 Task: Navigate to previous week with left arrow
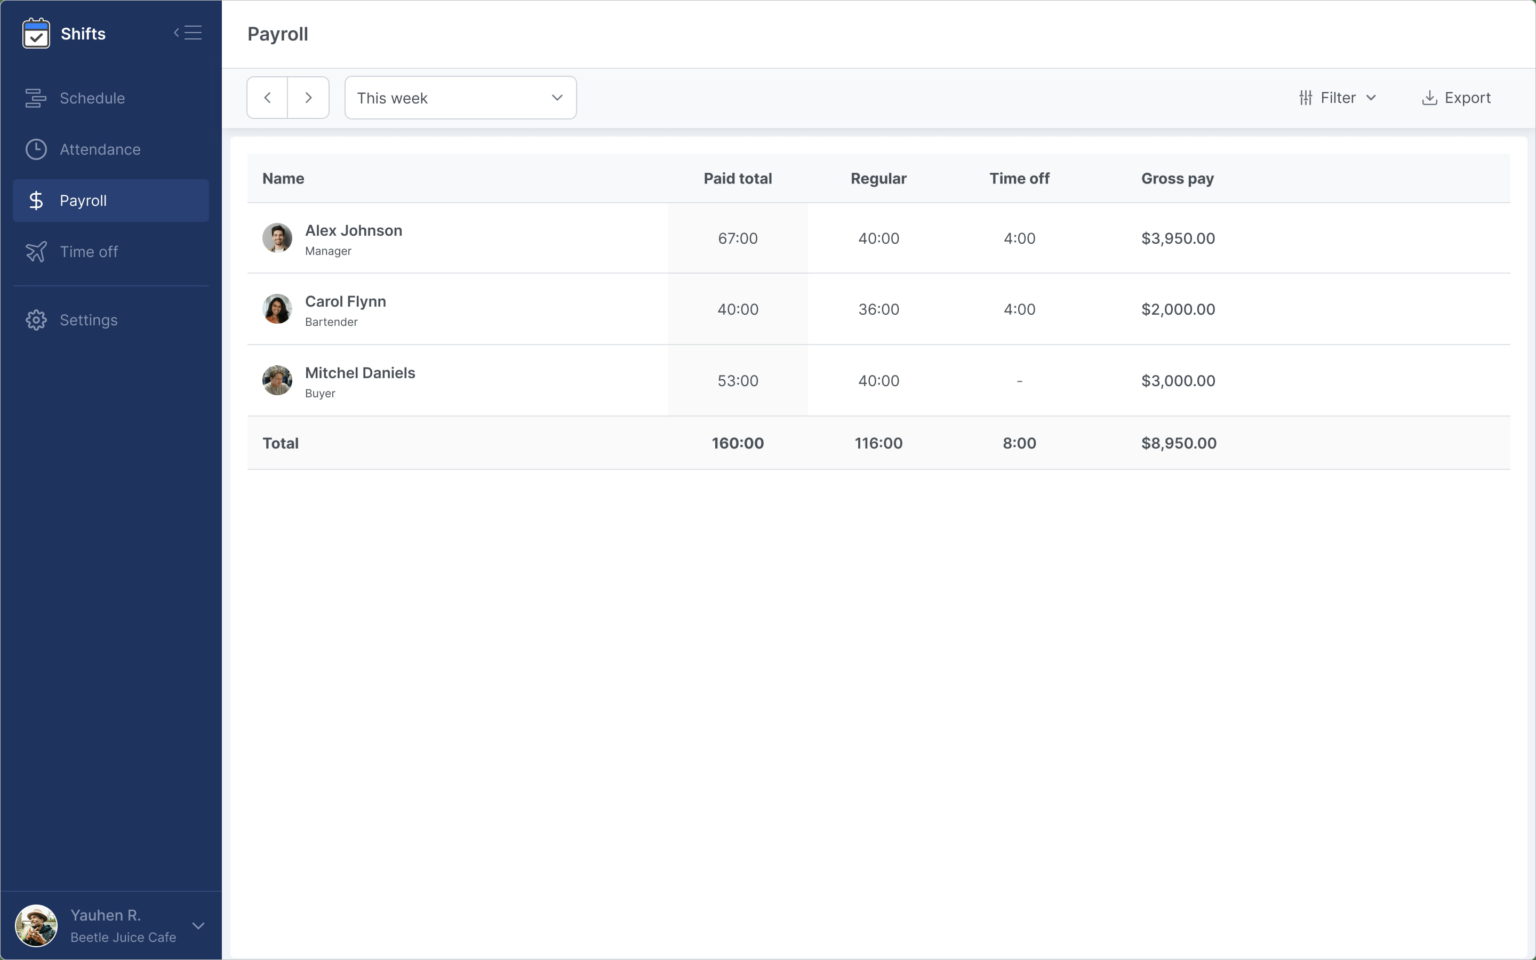[267, 97]
